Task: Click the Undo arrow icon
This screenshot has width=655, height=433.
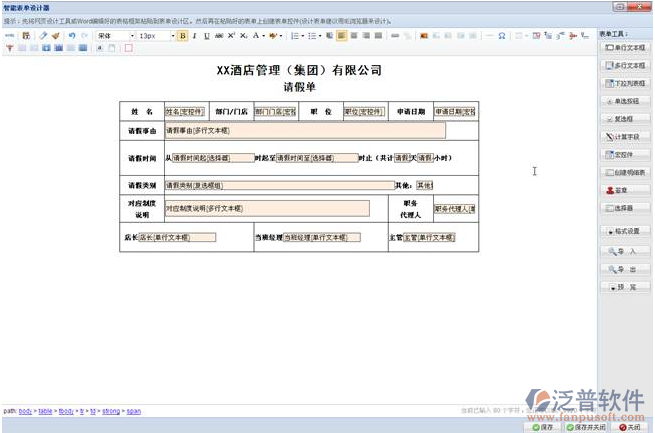Action: coord(72,36)
